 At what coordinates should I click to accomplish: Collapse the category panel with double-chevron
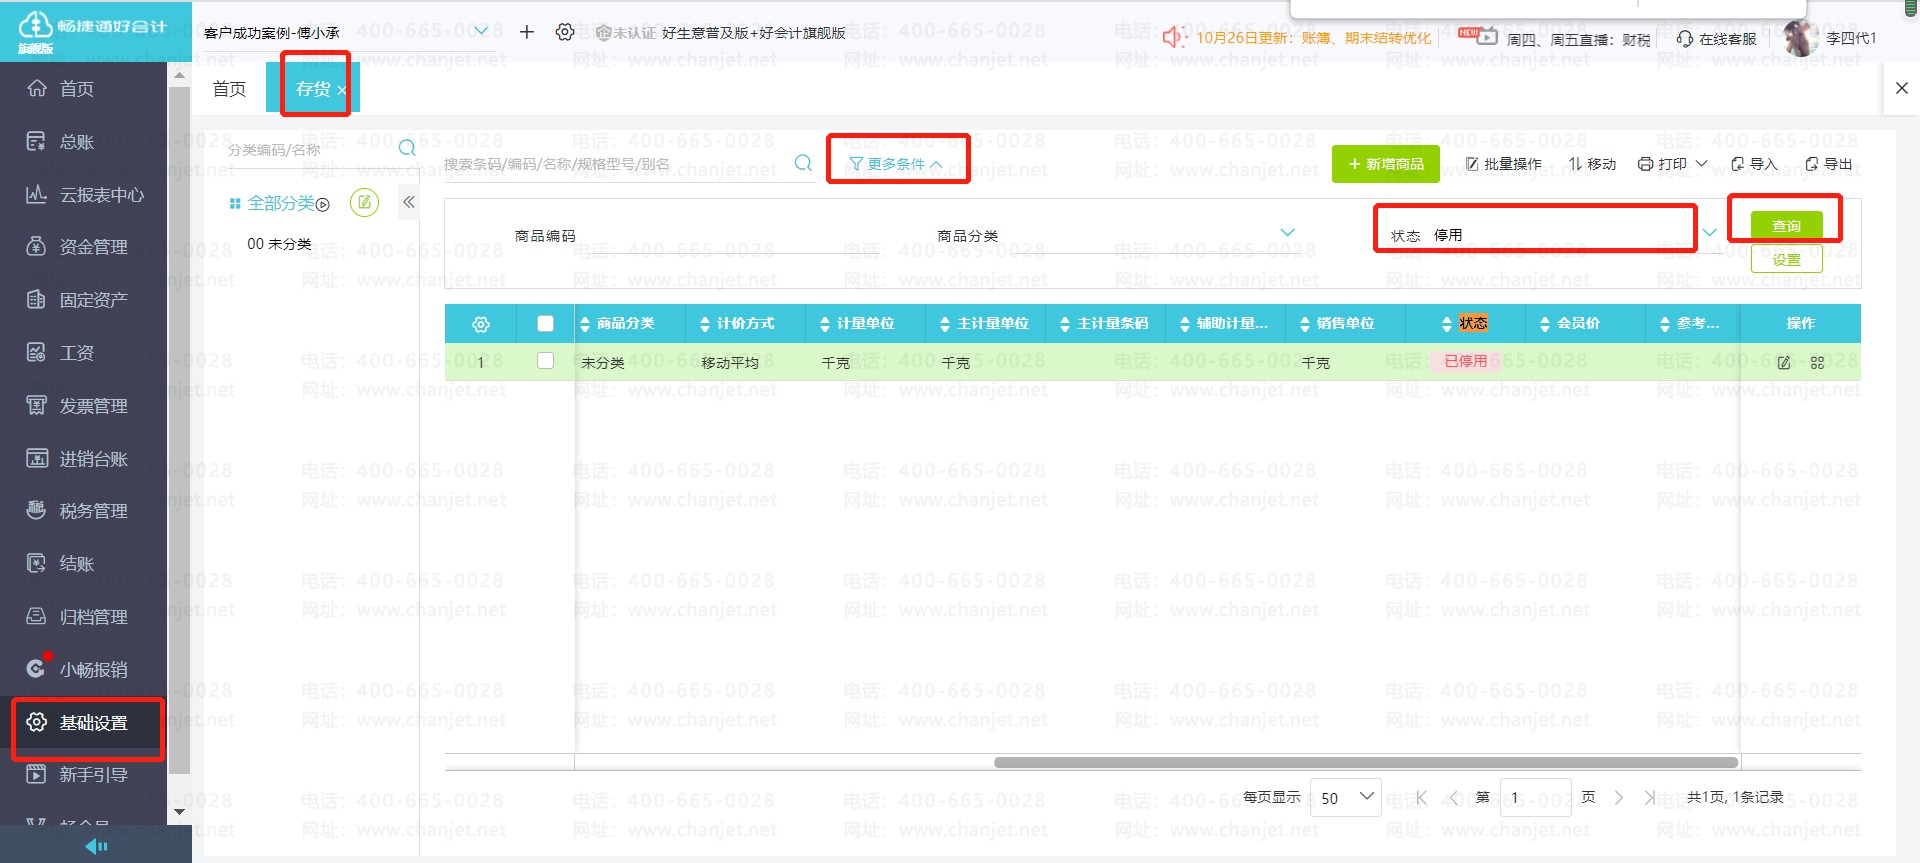409,202
